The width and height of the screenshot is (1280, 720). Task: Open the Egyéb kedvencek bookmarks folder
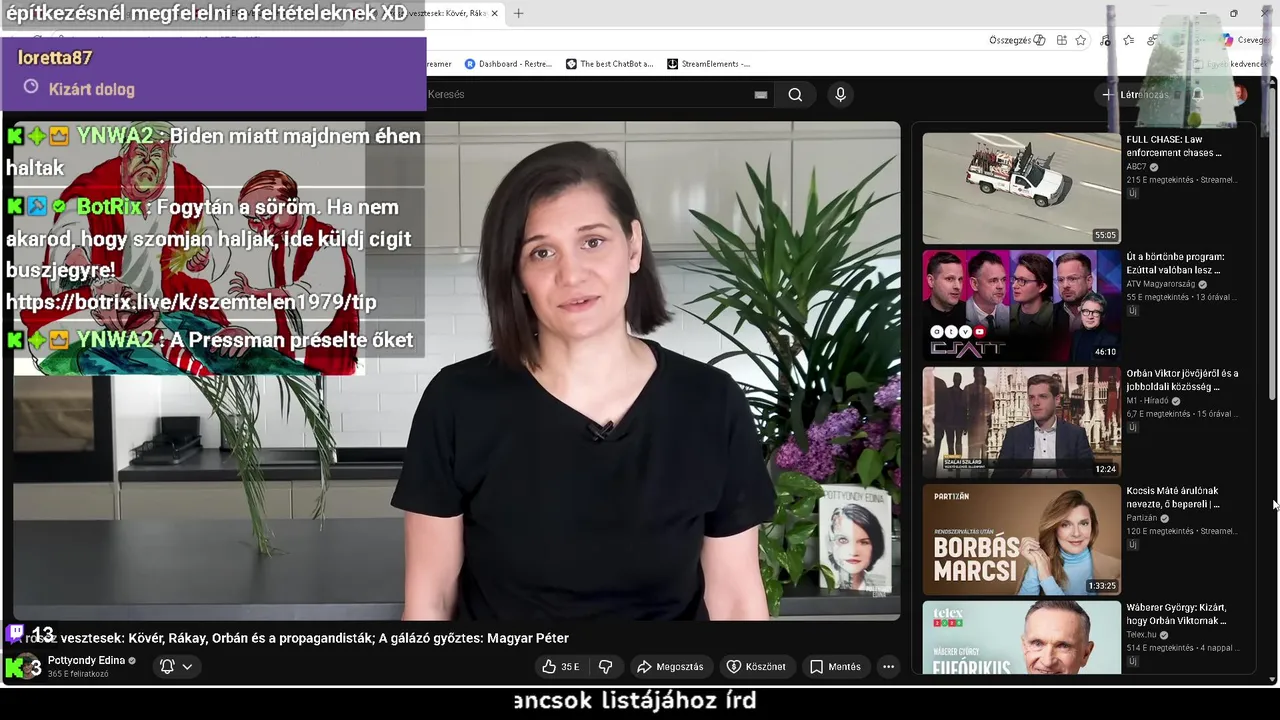coord(1230,63)
